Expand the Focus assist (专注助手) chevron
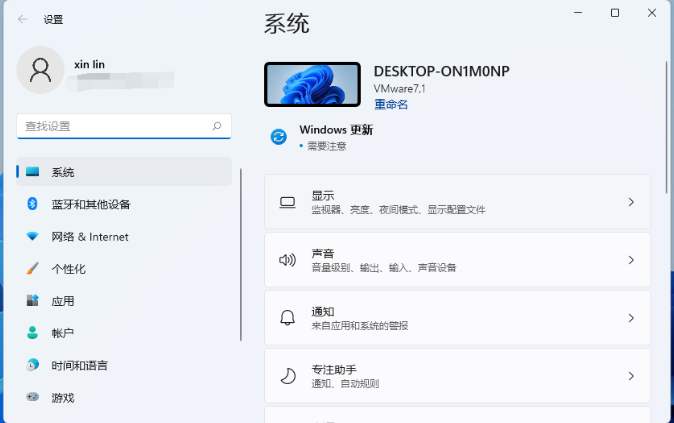The width and height of the screenshot is (674, 423). pos(631,376)
